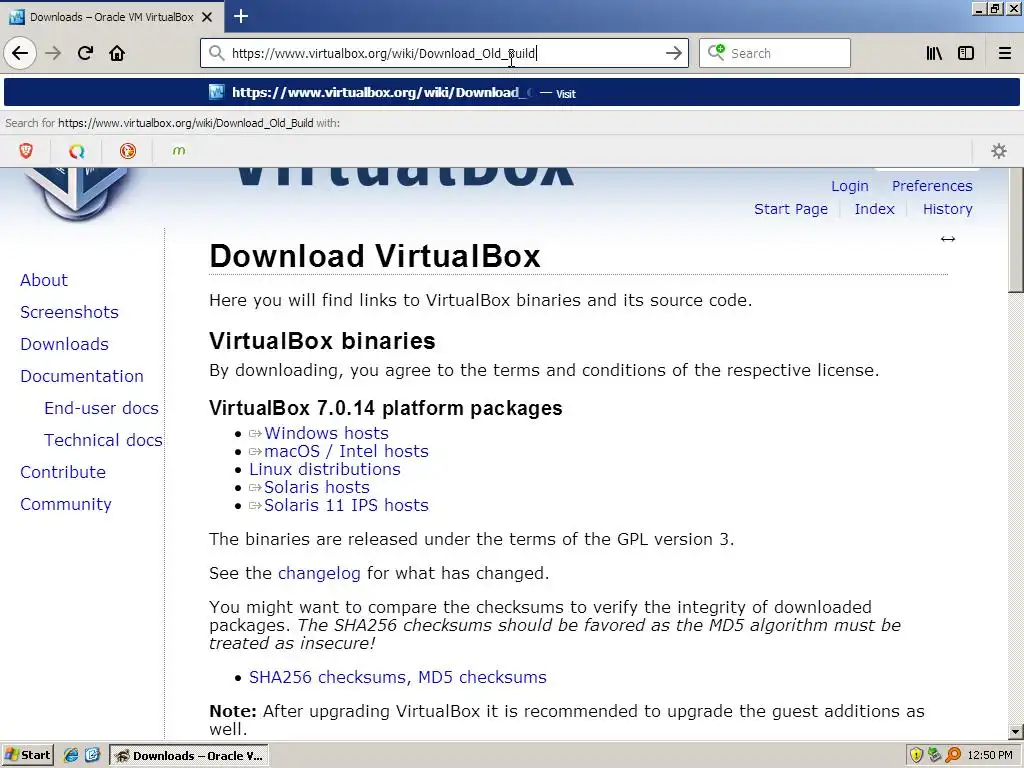
Task: Open Downloads in the sidebar
Action: click(64, 344)
